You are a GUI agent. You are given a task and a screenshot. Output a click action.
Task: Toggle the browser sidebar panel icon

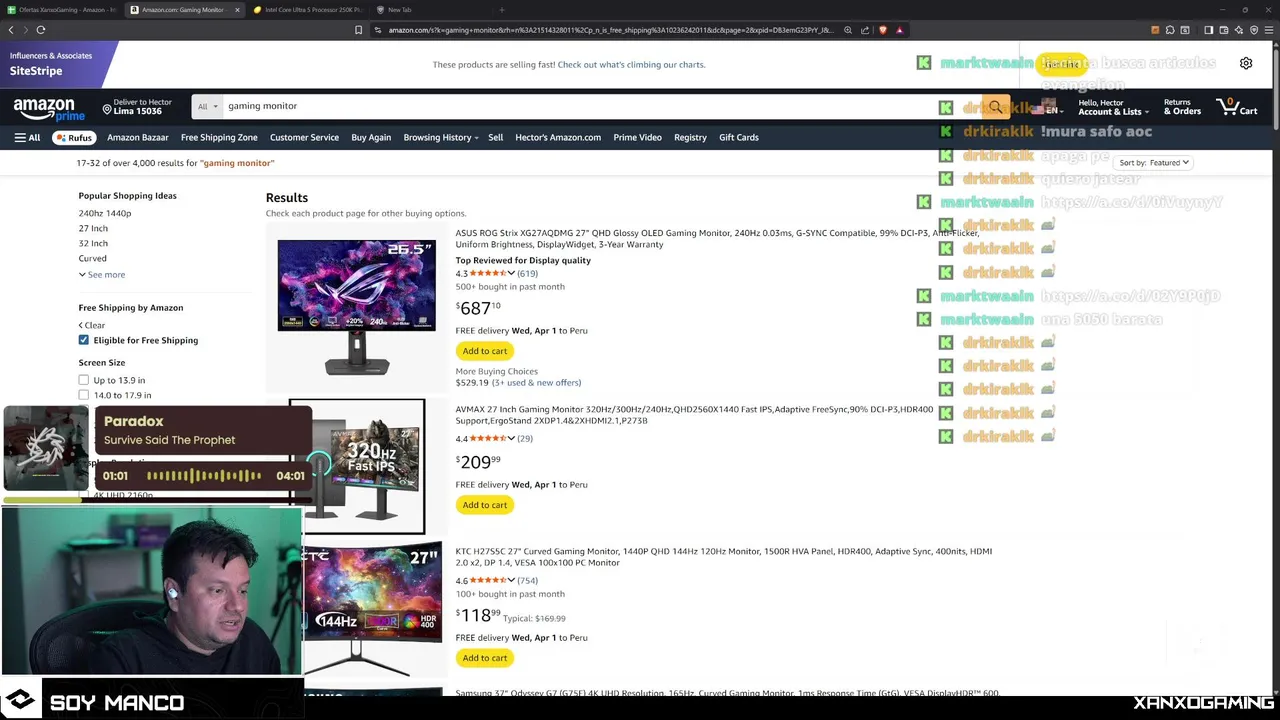pyautogui.click(x=1208, y=30)
